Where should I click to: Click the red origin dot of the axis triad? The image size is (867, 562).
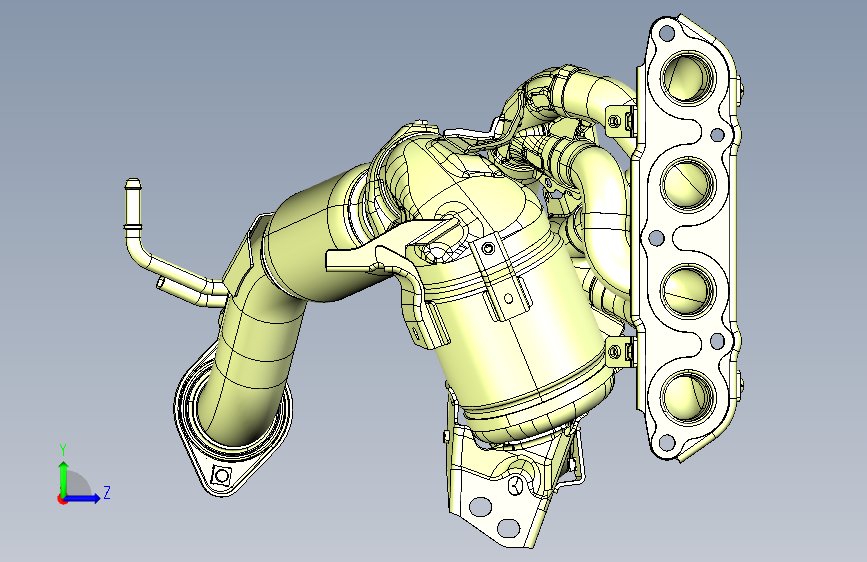click(62, 499)
